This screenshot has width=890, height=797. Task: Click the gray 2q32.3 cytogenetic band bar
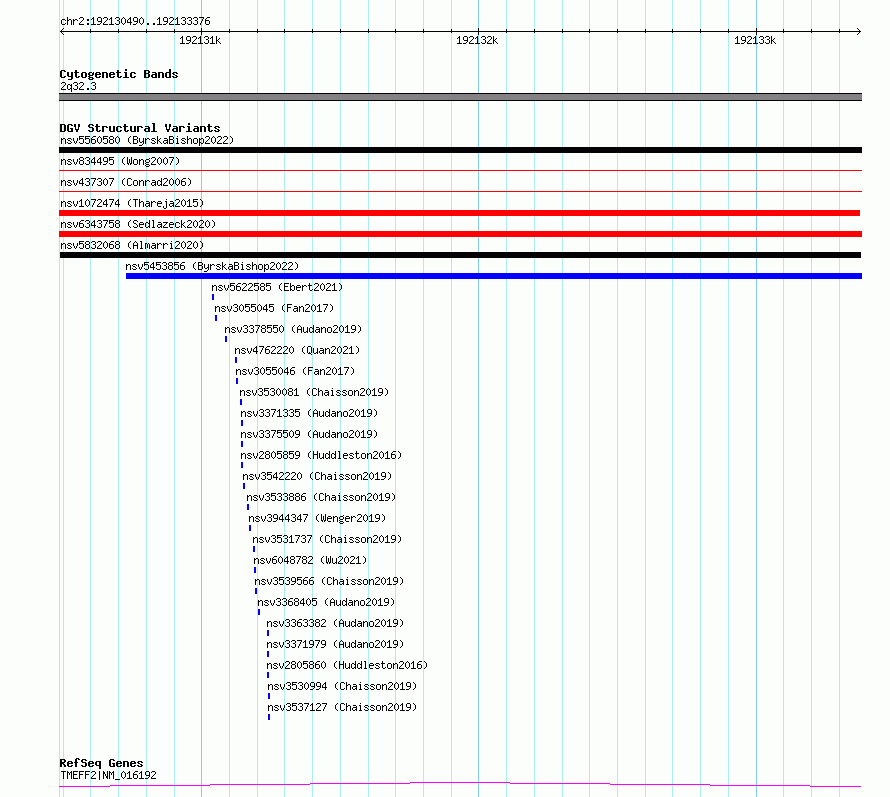pos(460,97)
